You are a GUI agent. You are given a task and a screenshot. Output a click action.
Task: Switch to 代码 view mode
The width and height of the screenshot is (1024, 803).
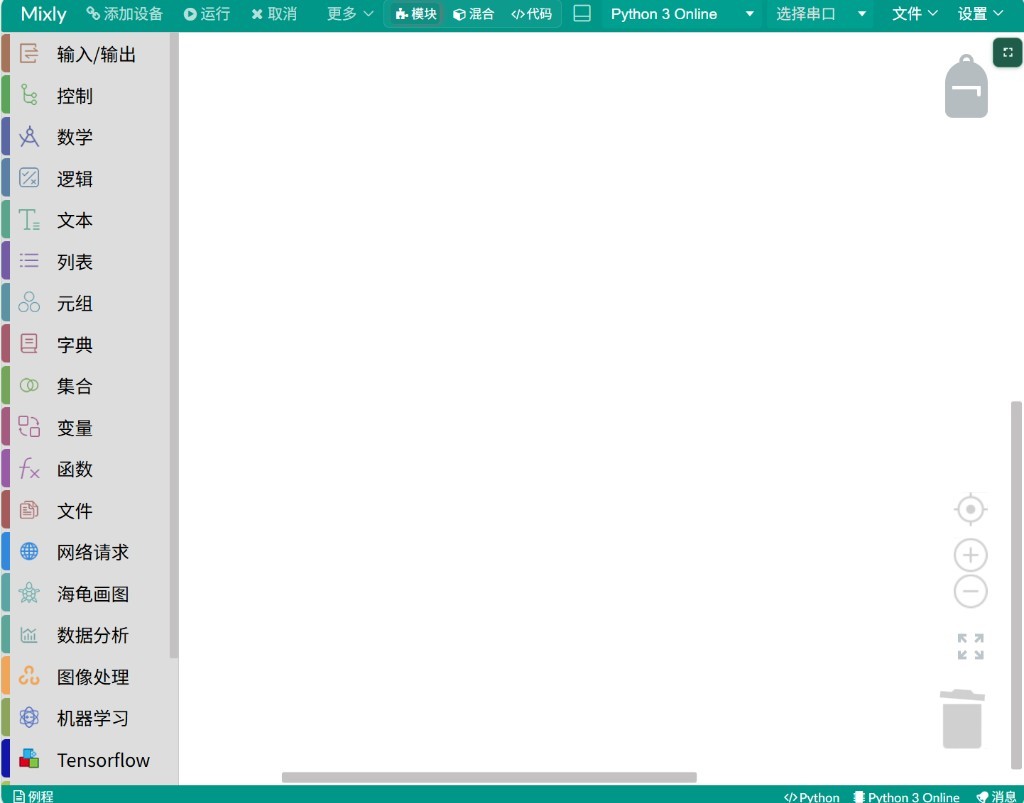click(x=531, y=14)
